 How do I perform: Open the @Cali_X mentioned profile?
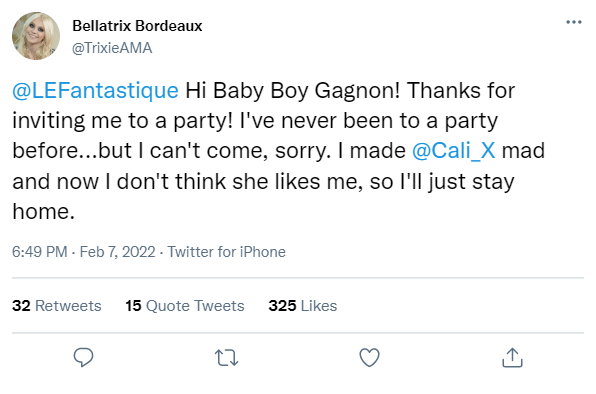click(x=453, y=150)
